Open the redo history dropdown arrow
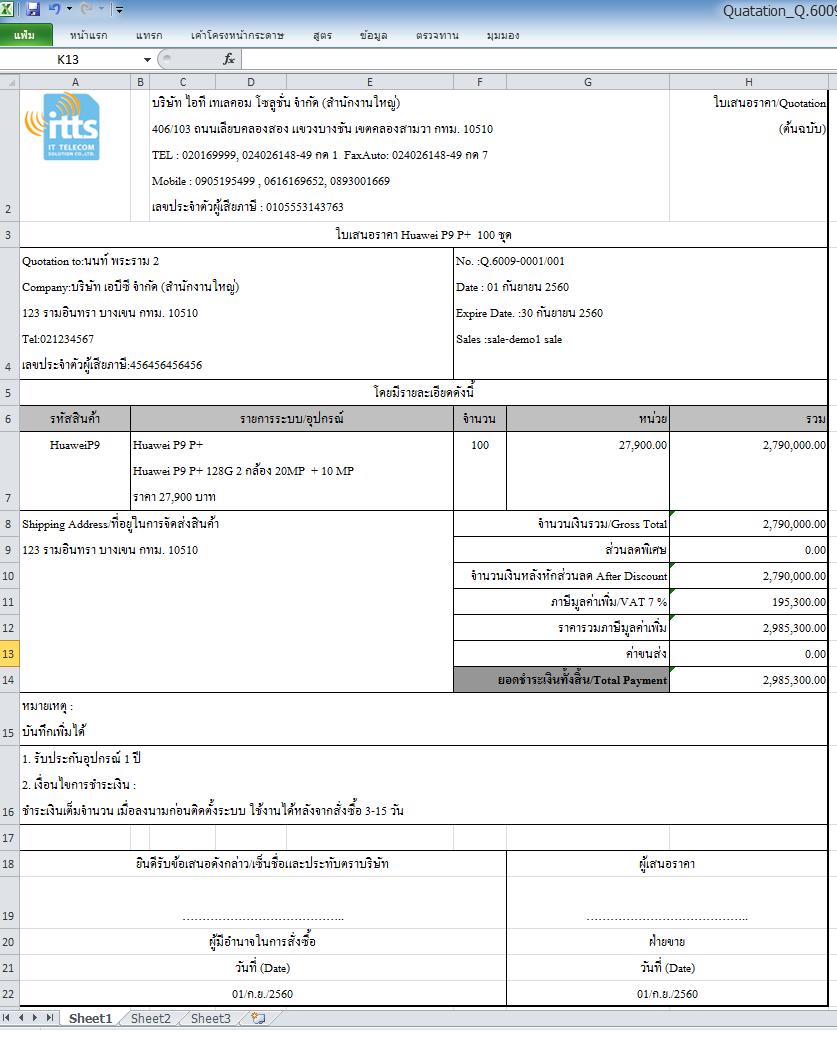 tap(101, 9)
